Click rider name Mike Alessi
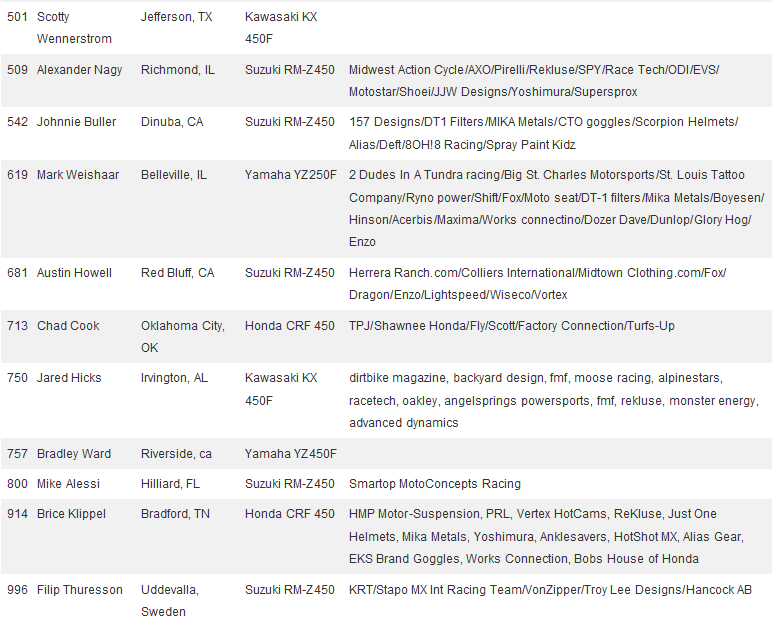Screen dimensions: 773x626 point(70,484)
